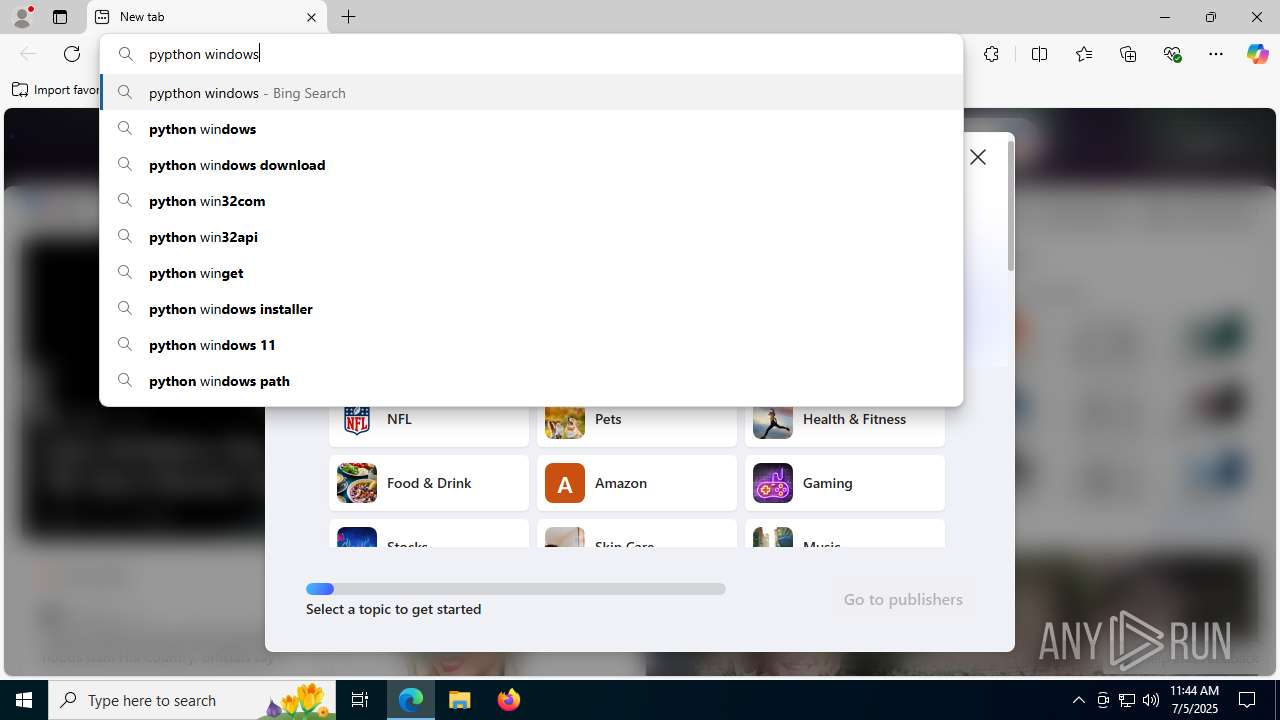This screenshot has height=720, width=1280.
Task: Show hidden system tray icons
Action: 1078,700
